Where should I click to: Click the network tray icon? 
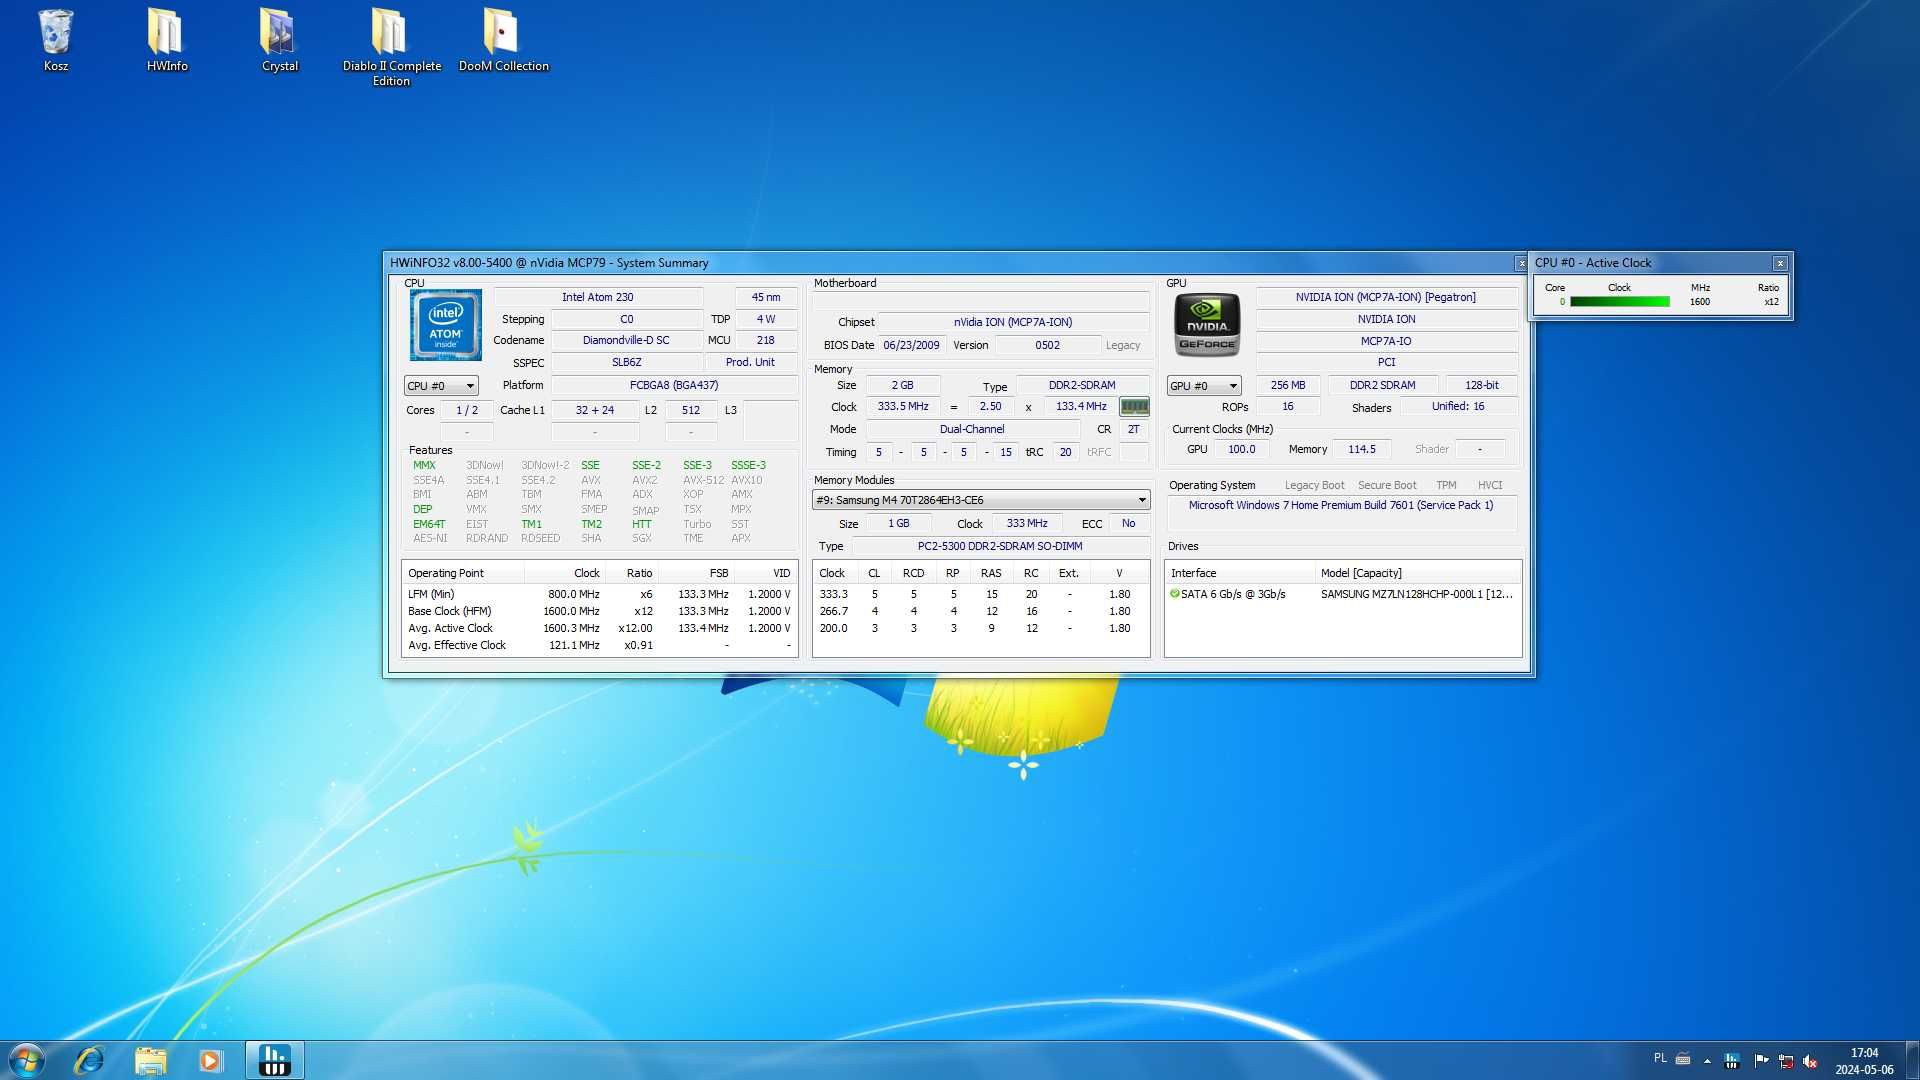point(1785,1060)
